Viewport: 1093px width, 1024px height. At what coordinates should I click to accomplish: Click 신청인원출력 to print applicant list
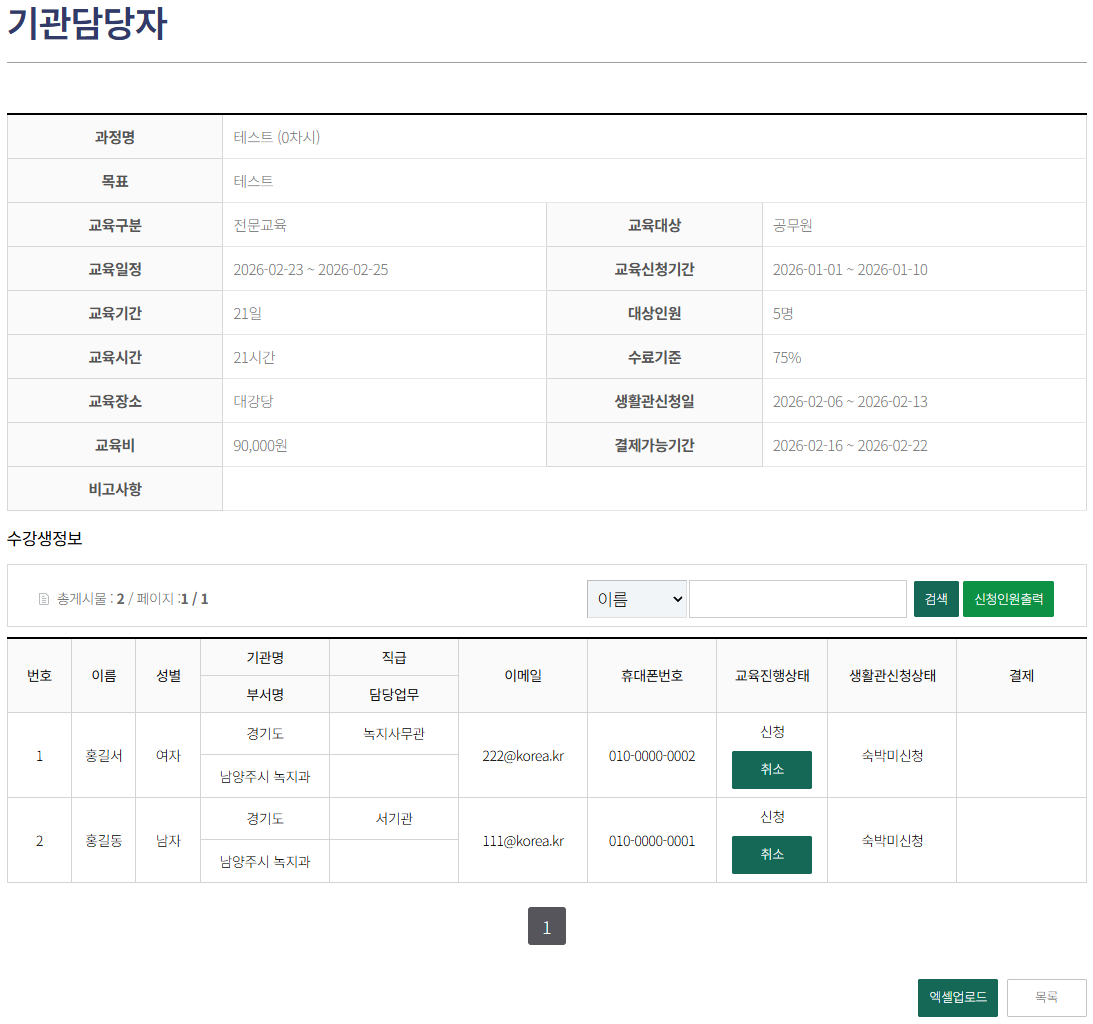[1008, 598]
